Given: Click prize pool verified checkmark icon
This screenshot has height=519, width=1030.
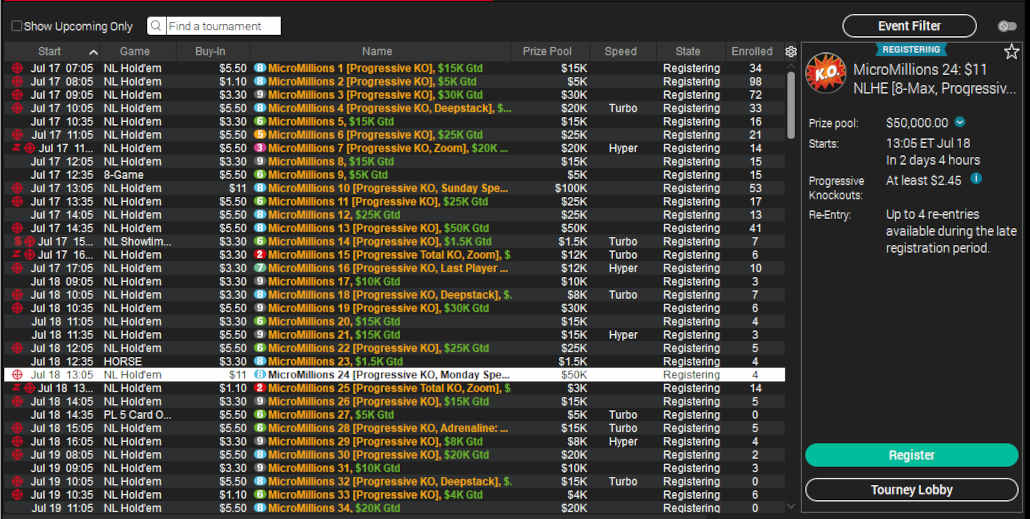Looking at the screenshot, I should click(x=960, y=122).
